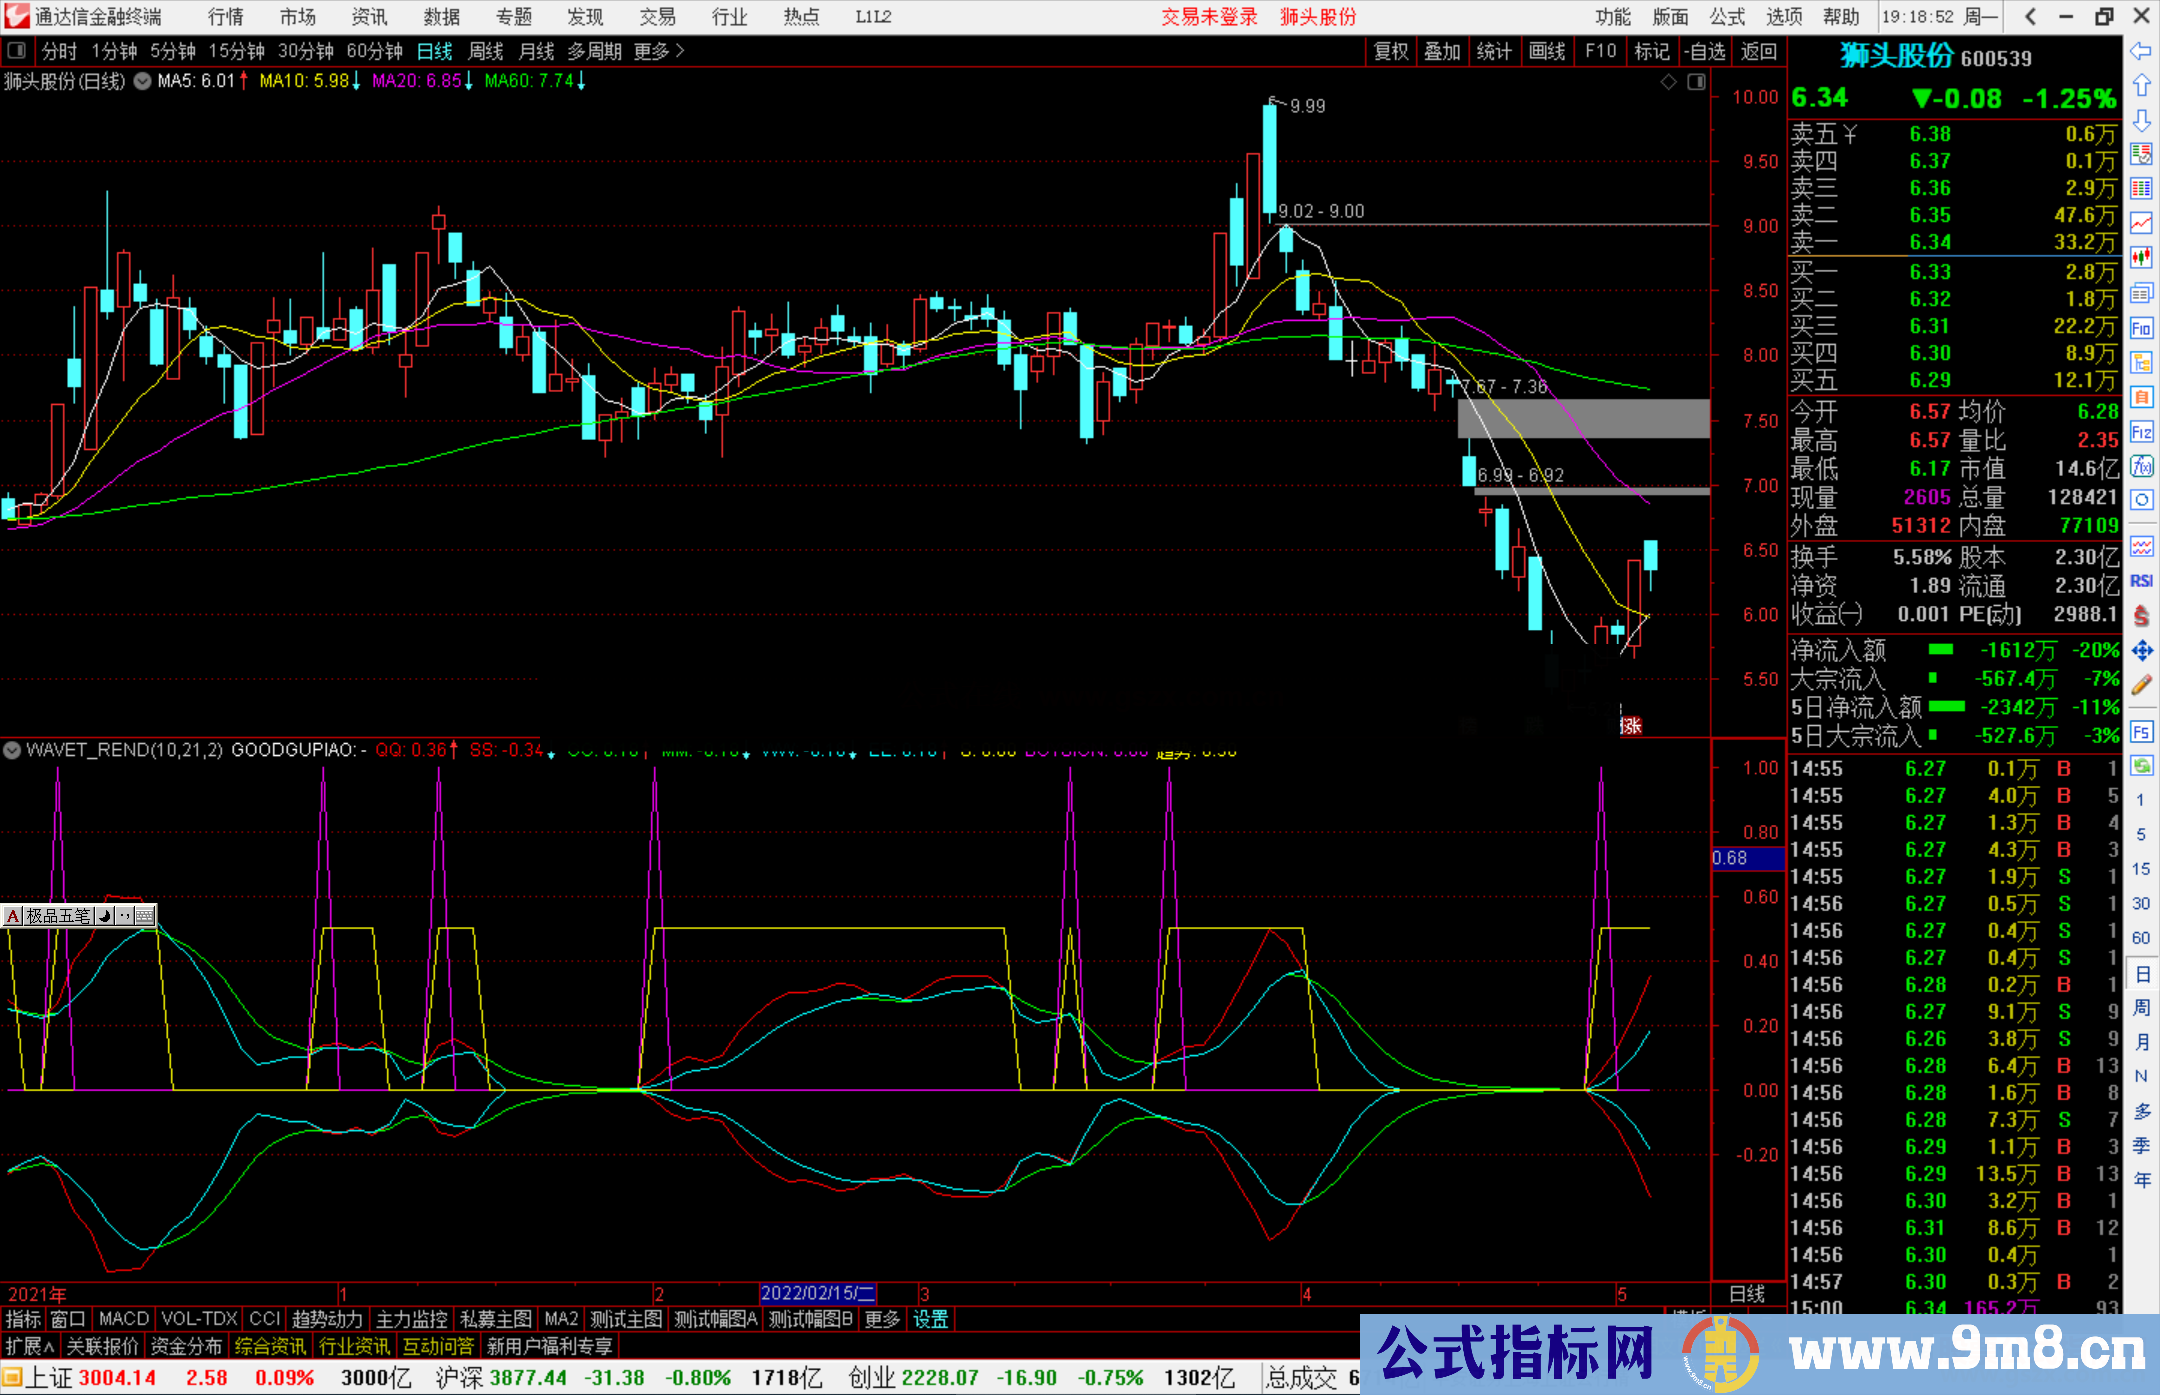Open the 公式 menu in the title bar
Screen dimensions: 2160x1395
pos(1727,16)
